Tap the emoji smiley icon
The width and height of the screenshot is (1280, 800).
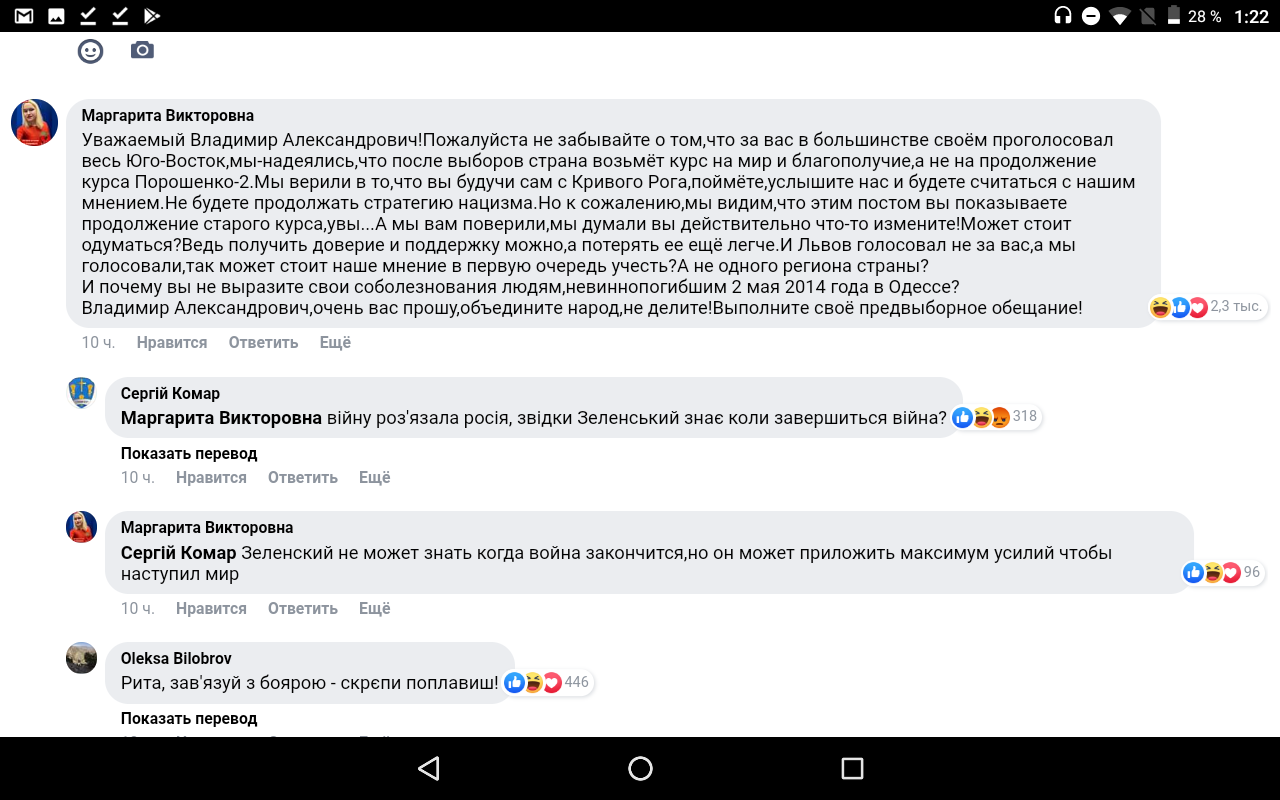click(x=91, y=51)
